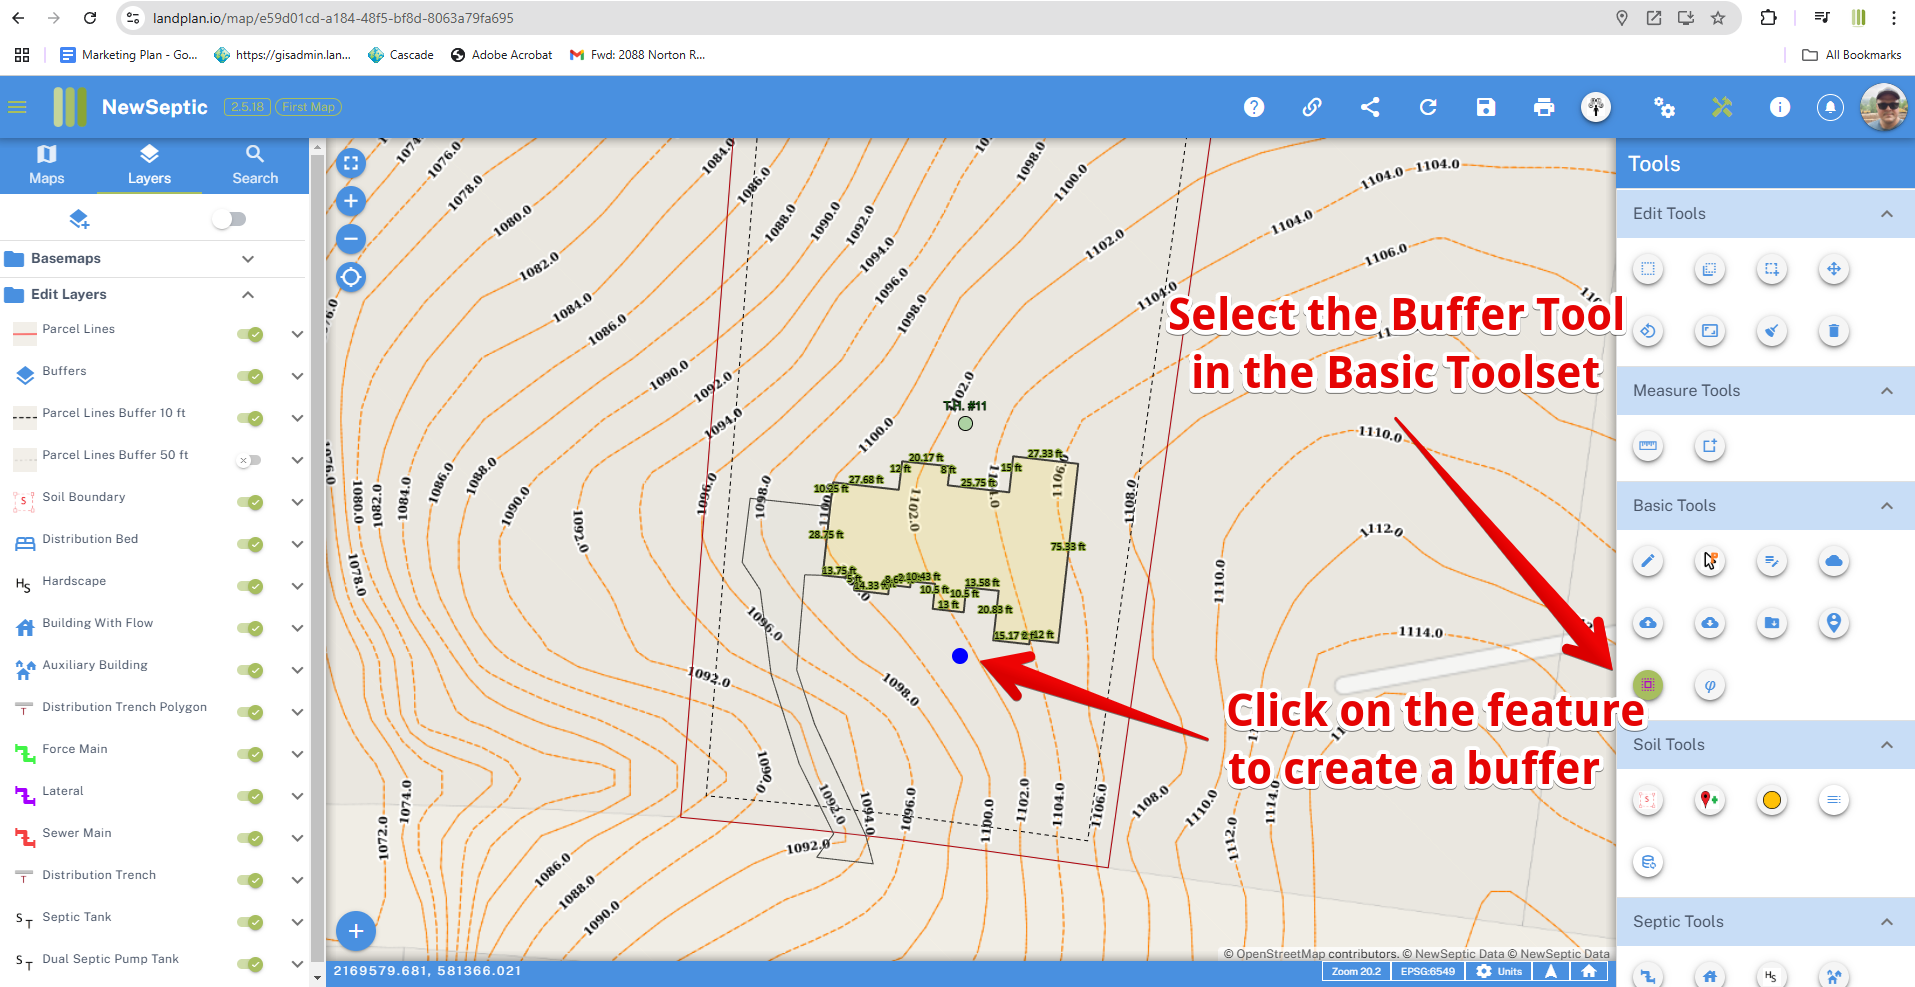1915x987 pixels.
Task: Collapse the Measure Tools section
Action: 1886,391
